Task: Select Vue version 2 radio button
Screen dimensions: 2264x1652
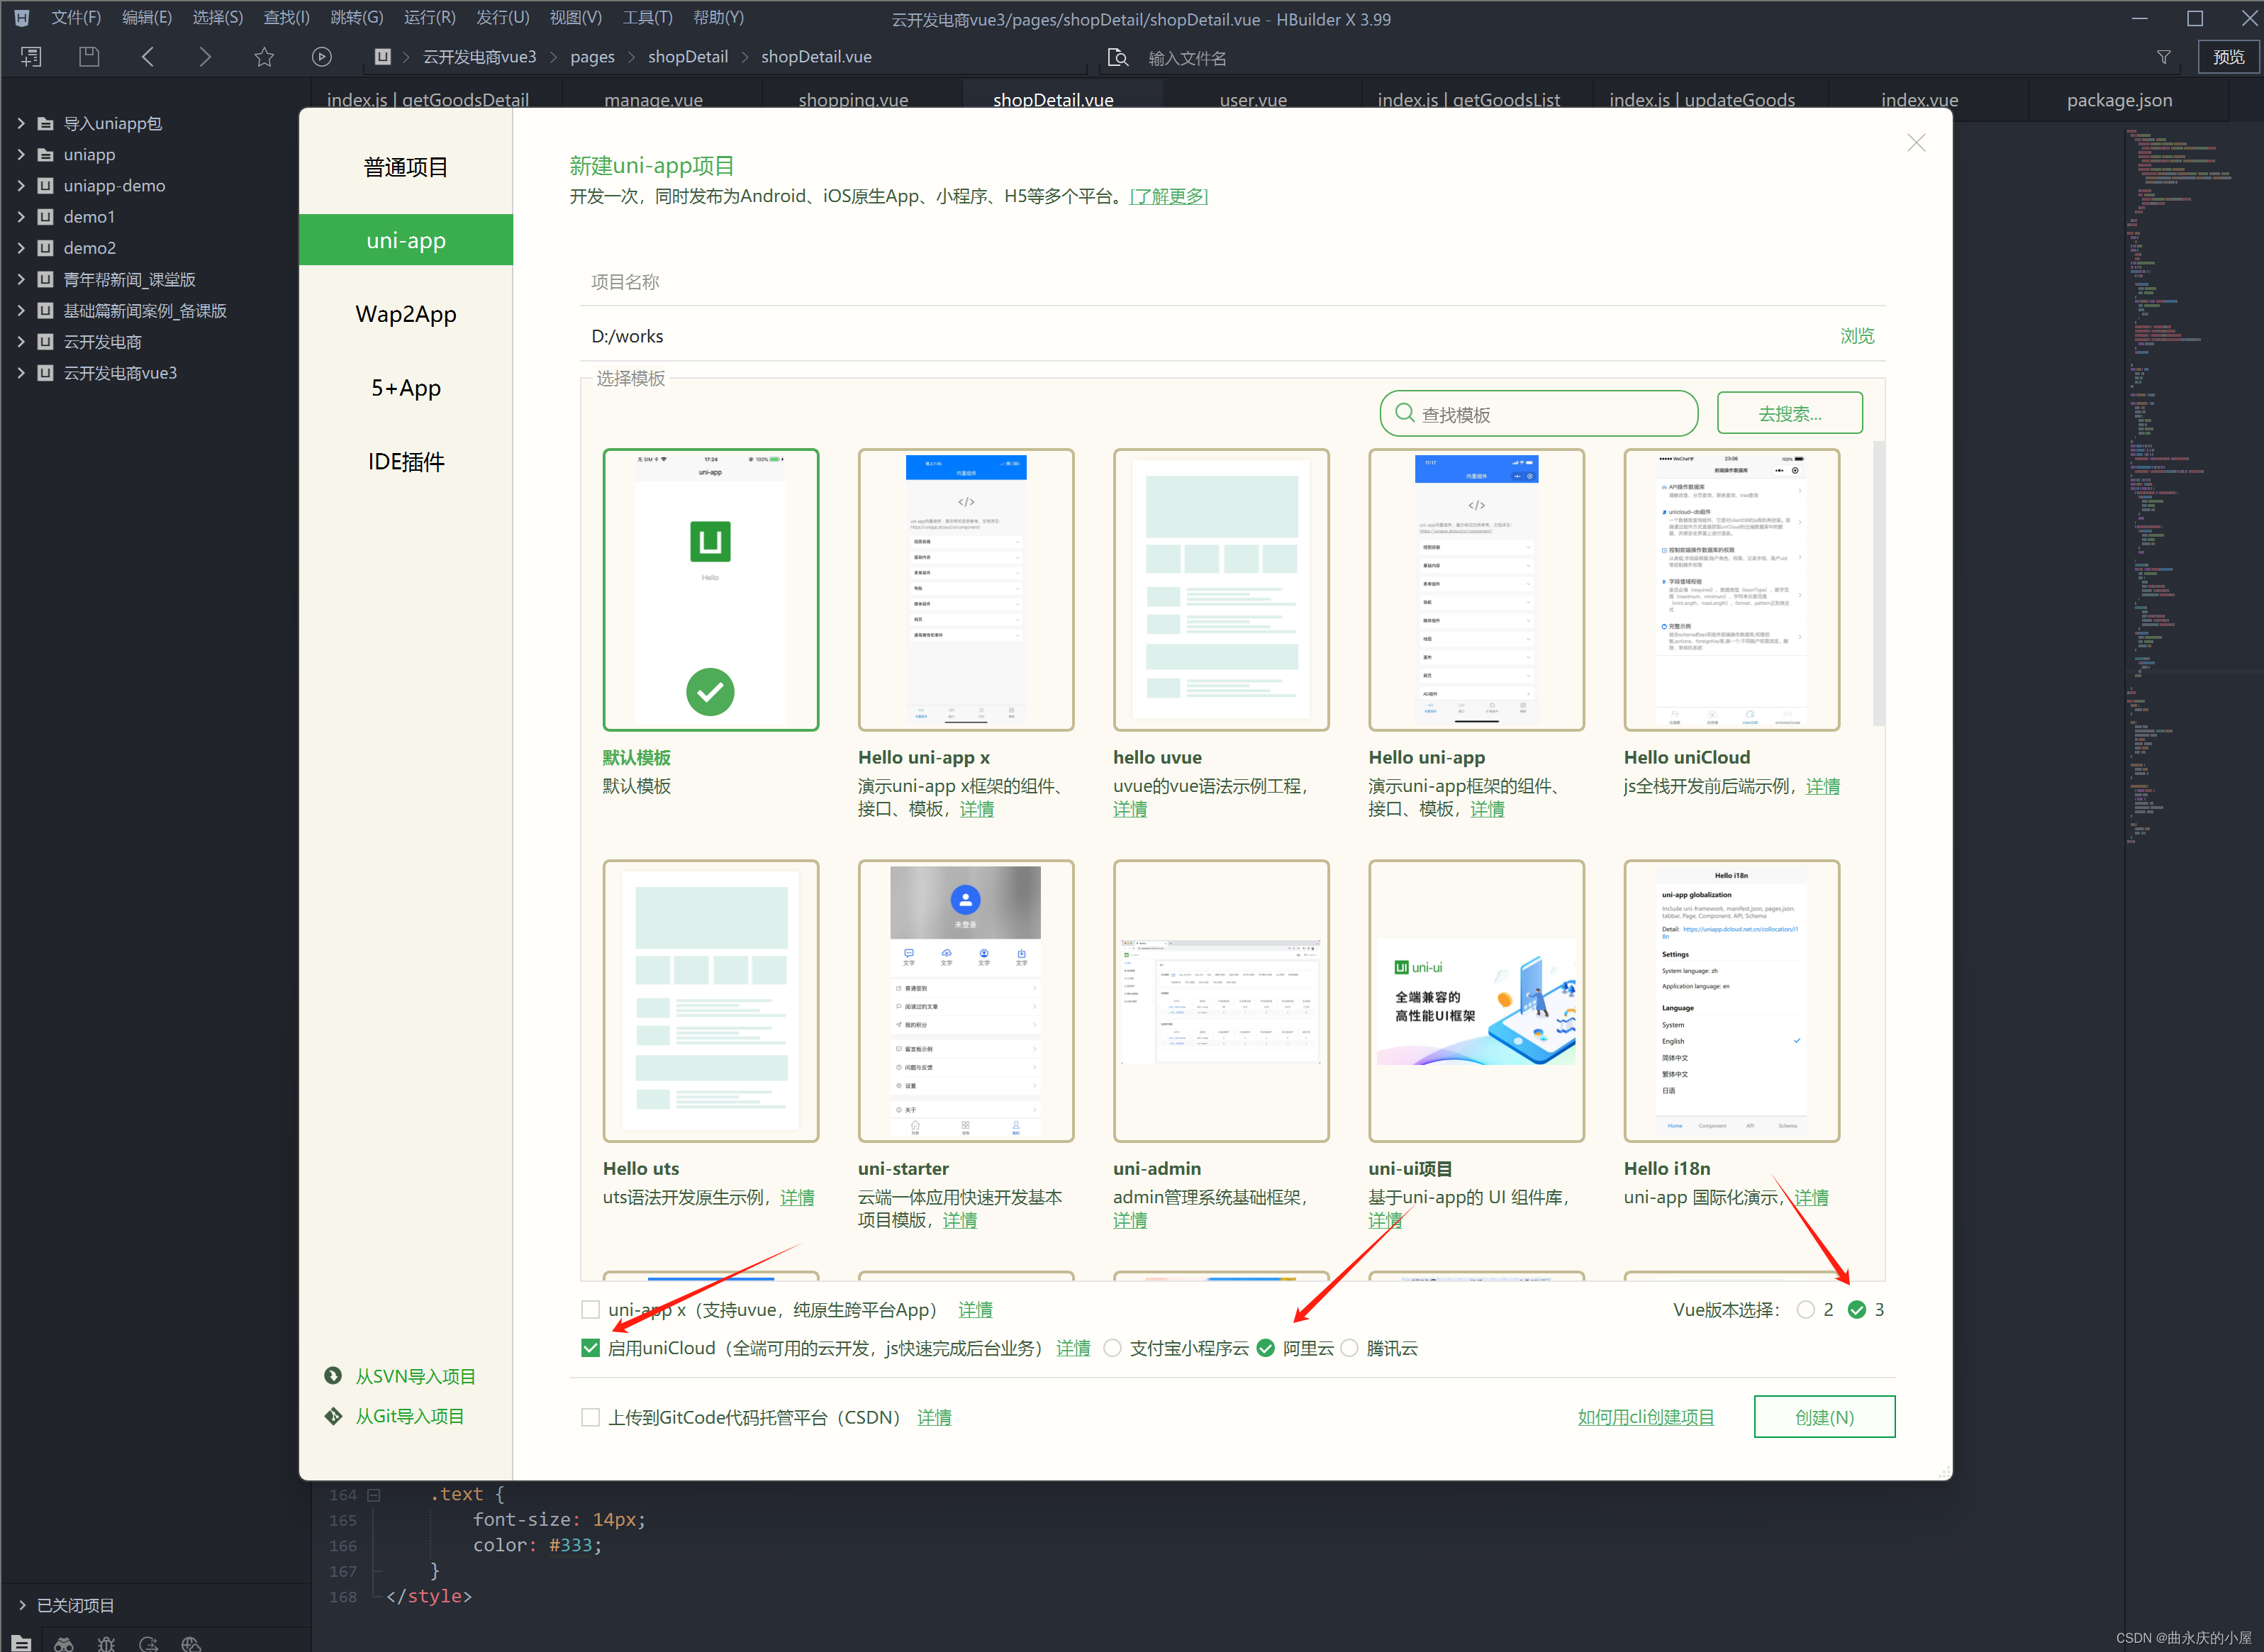Action: (x=1805, y=1310)
